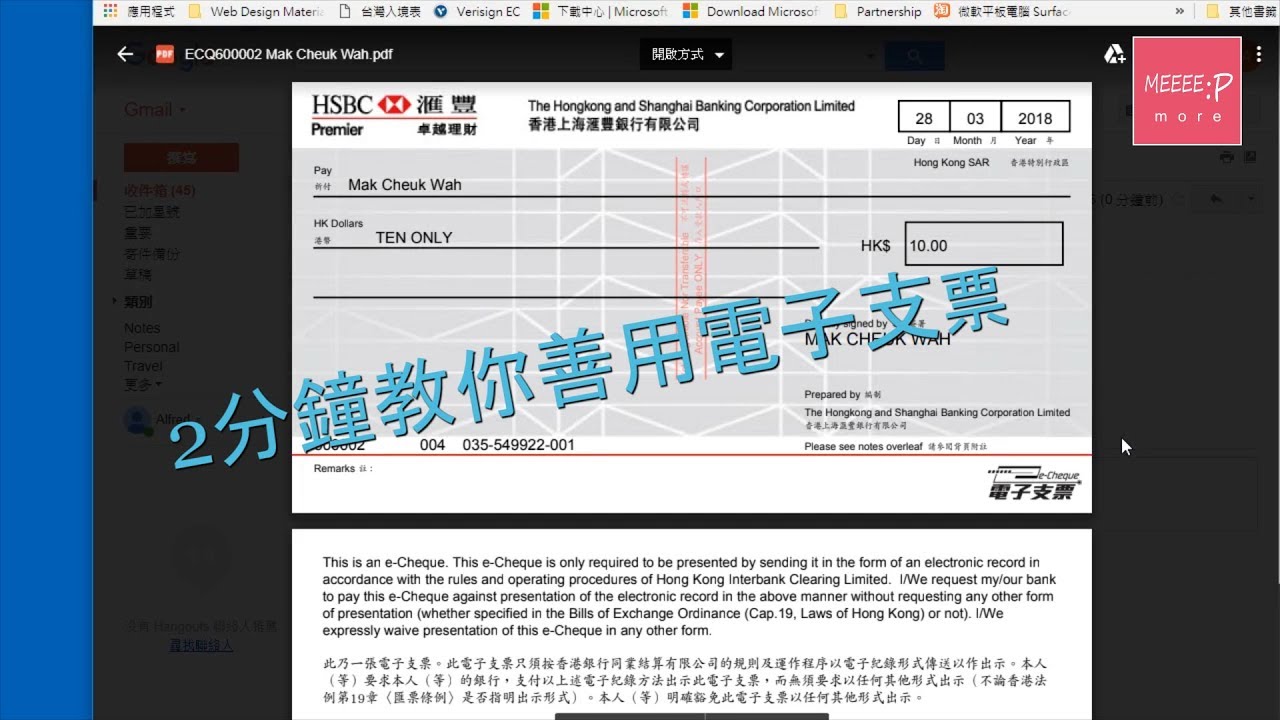Image resolution: width=1280 pixels, height=720 pixels.
Task: Open the Notes label in Gmail sidebar
Action: 142,328
